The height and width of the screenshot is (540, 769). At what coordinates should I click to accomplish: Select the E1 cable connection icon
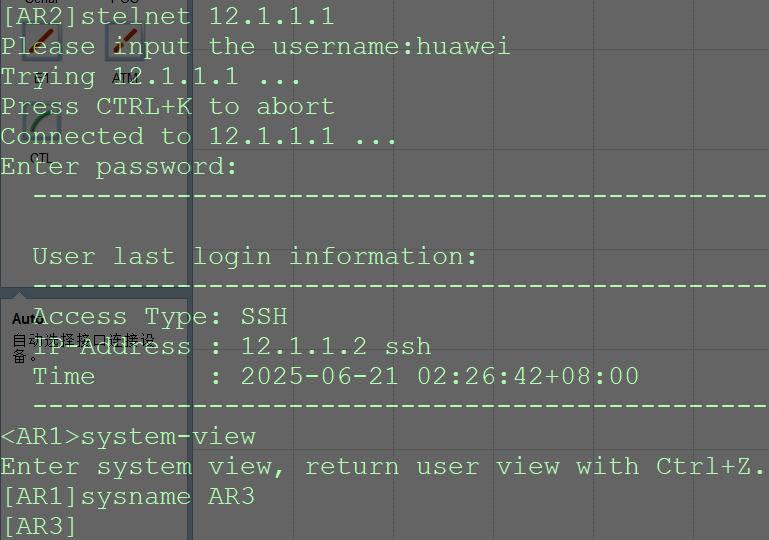click(42, 42)
